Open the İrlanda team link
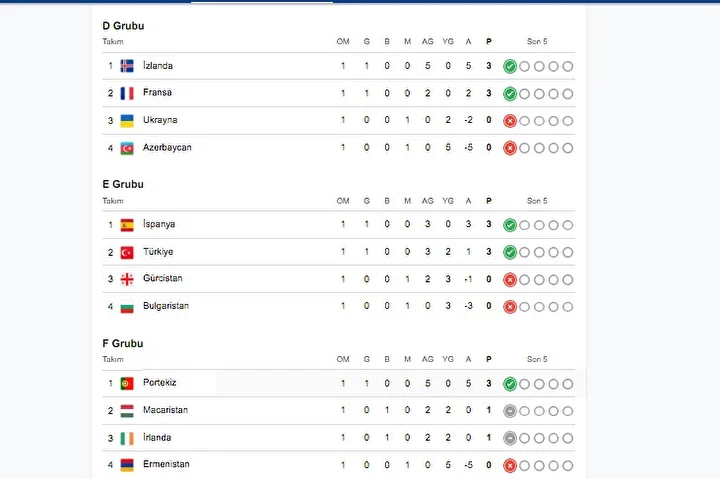720x479 pixels. tap(157, 438)
